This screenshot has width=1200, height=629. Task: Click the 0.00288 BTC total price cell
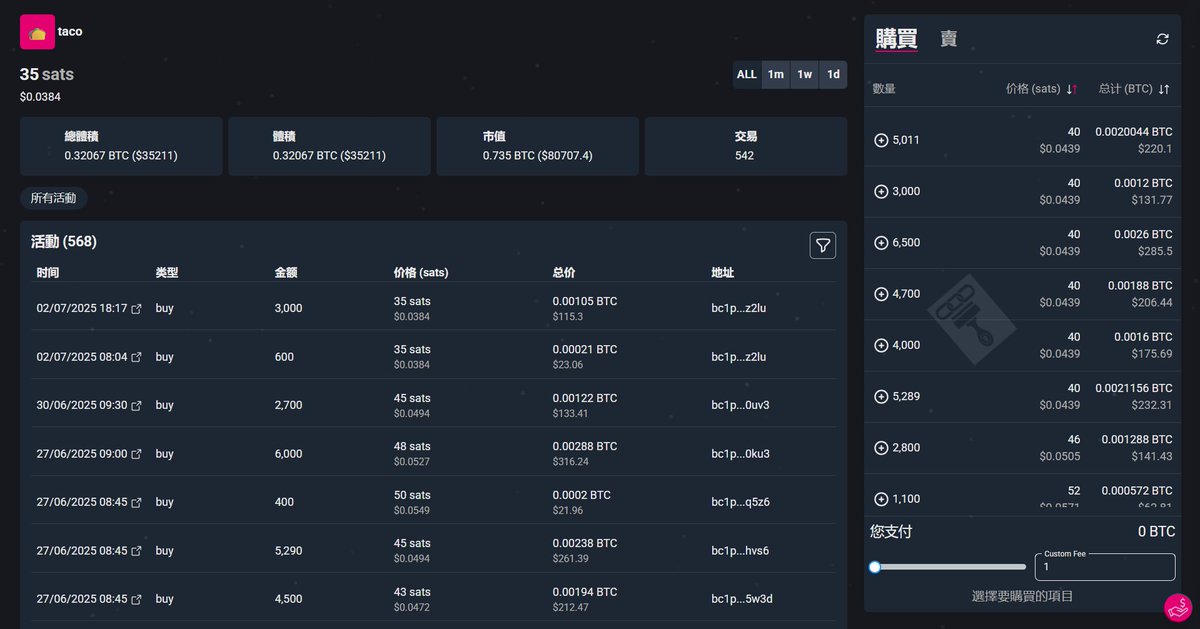(x=585, y=447)
